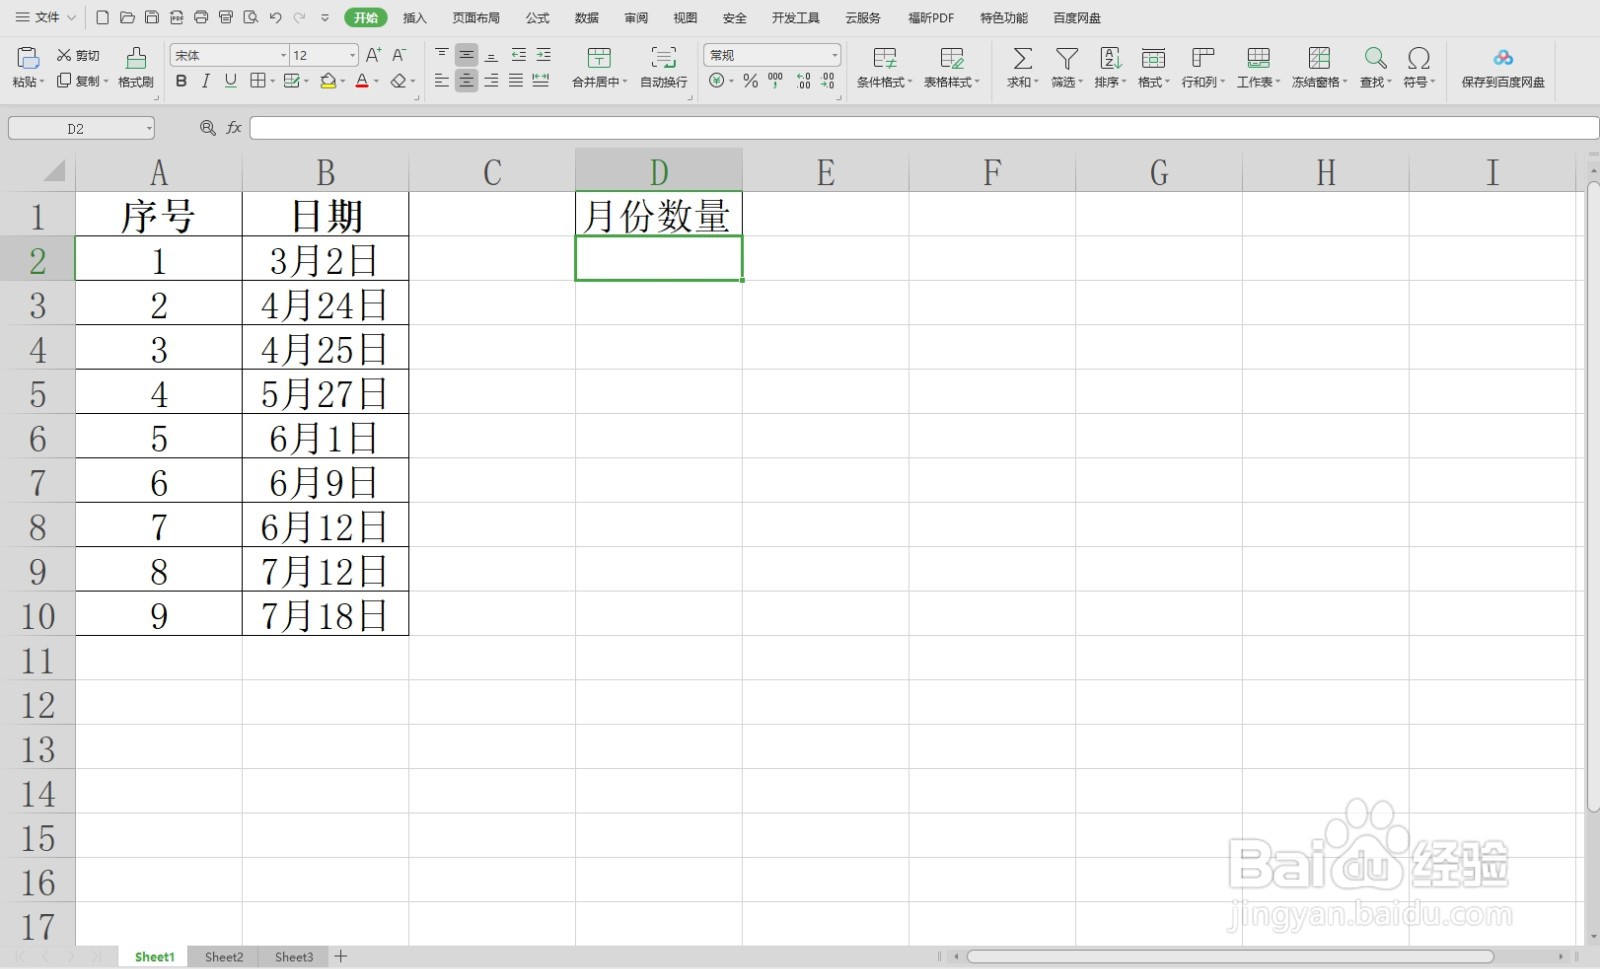Click the Wrap Text (自动换行) icon
Viewport: 1600px width, 969px height.
[663, 58]
